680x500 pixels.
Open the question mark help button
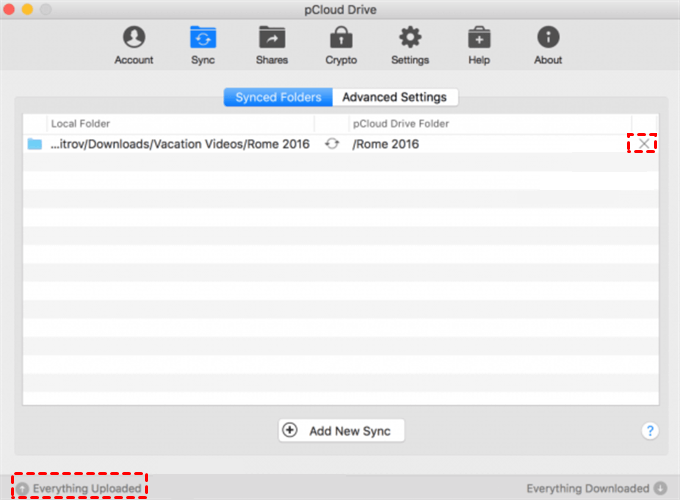(x=650, y=431)
